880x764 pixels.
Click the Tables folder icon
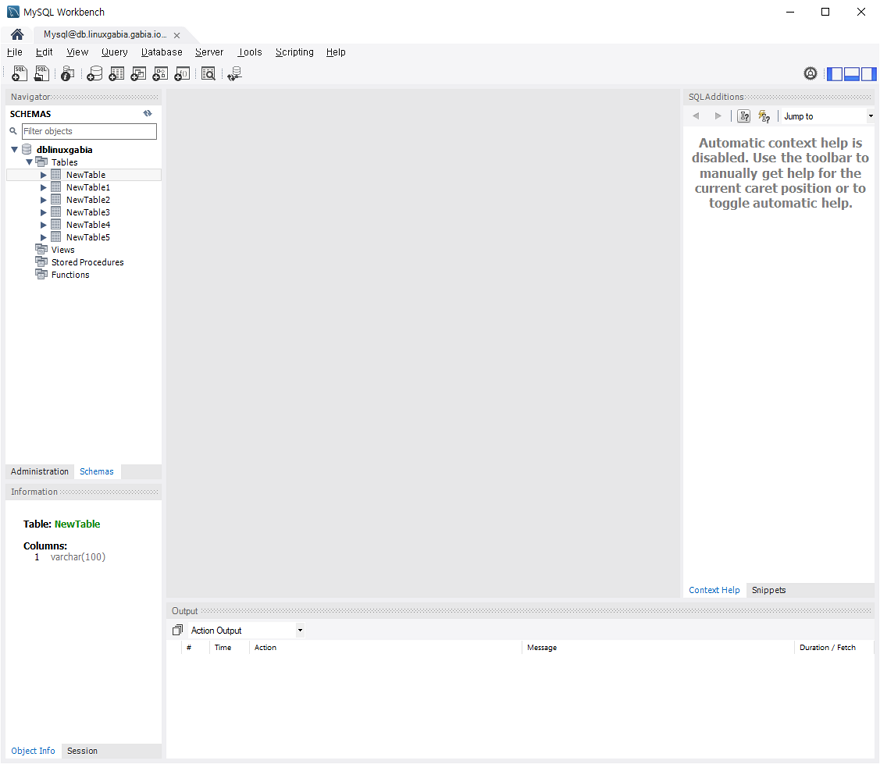[42, 162]
